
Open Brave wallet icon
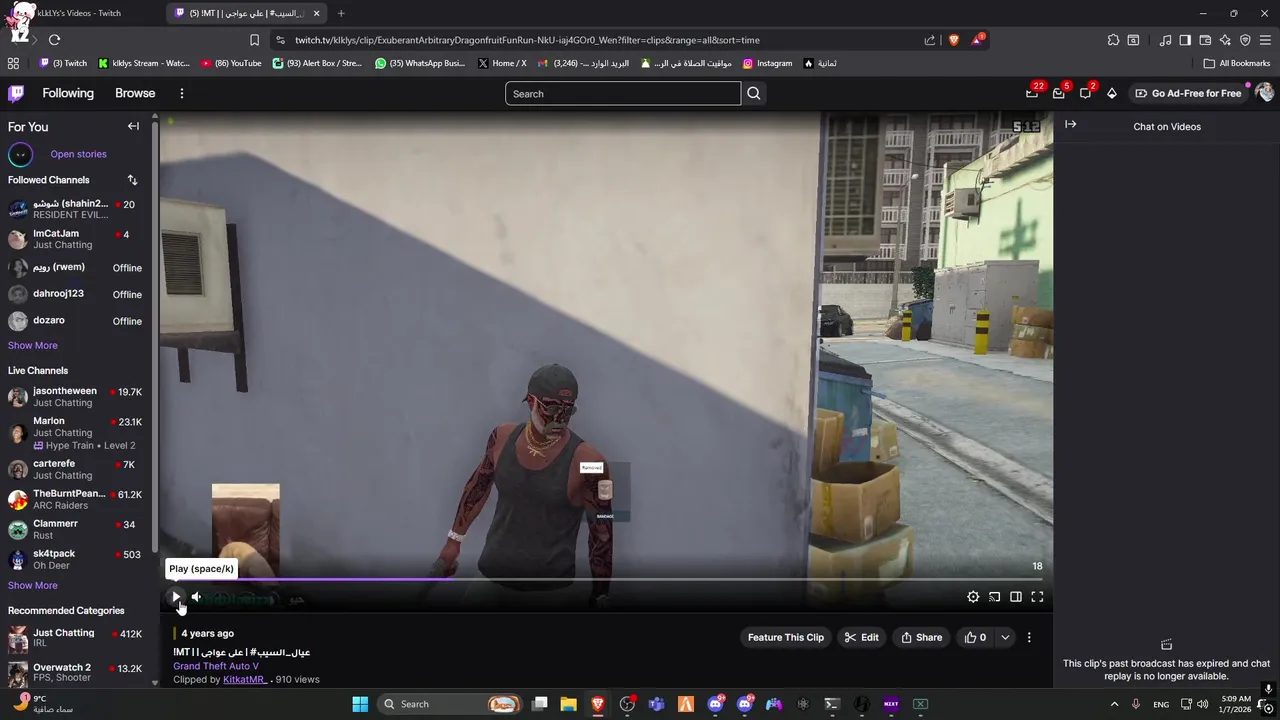tap(1205, 40)
